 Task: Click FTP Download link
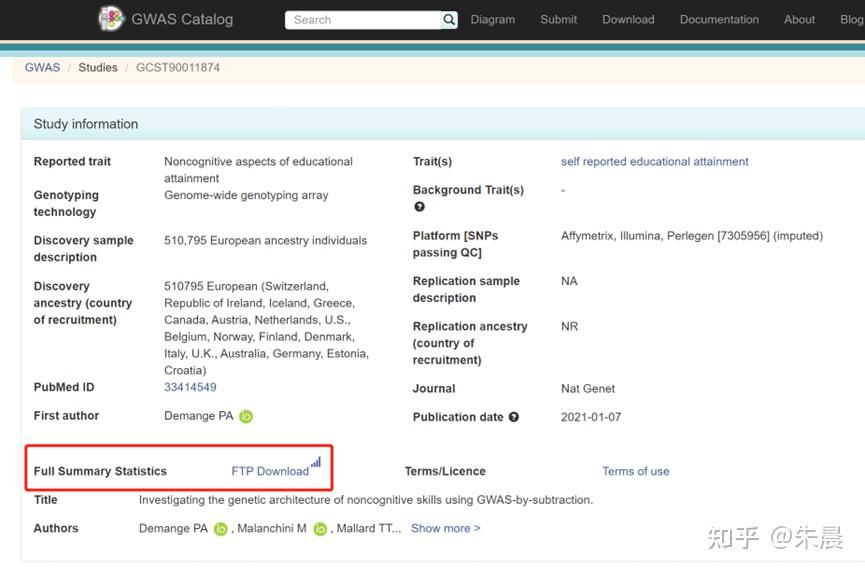point(270,472)
